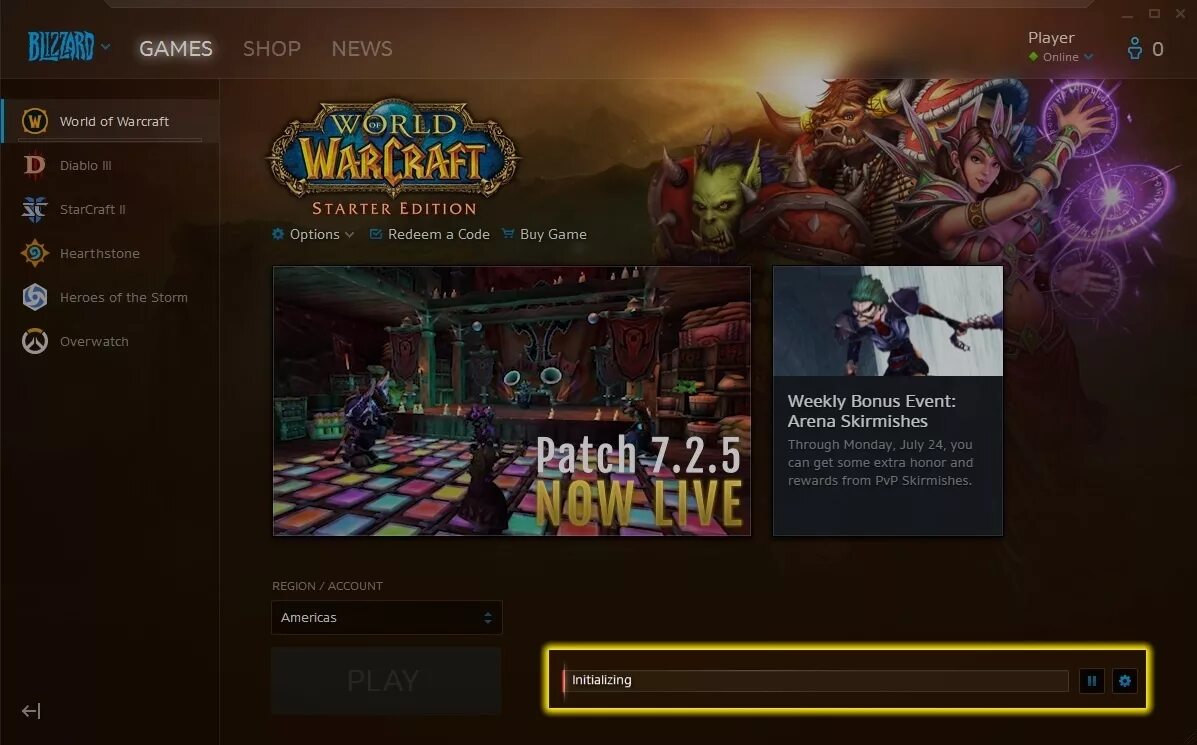Open download settings gear icon
This screenshot has width=1197, height=745.
pos(1124,680)
